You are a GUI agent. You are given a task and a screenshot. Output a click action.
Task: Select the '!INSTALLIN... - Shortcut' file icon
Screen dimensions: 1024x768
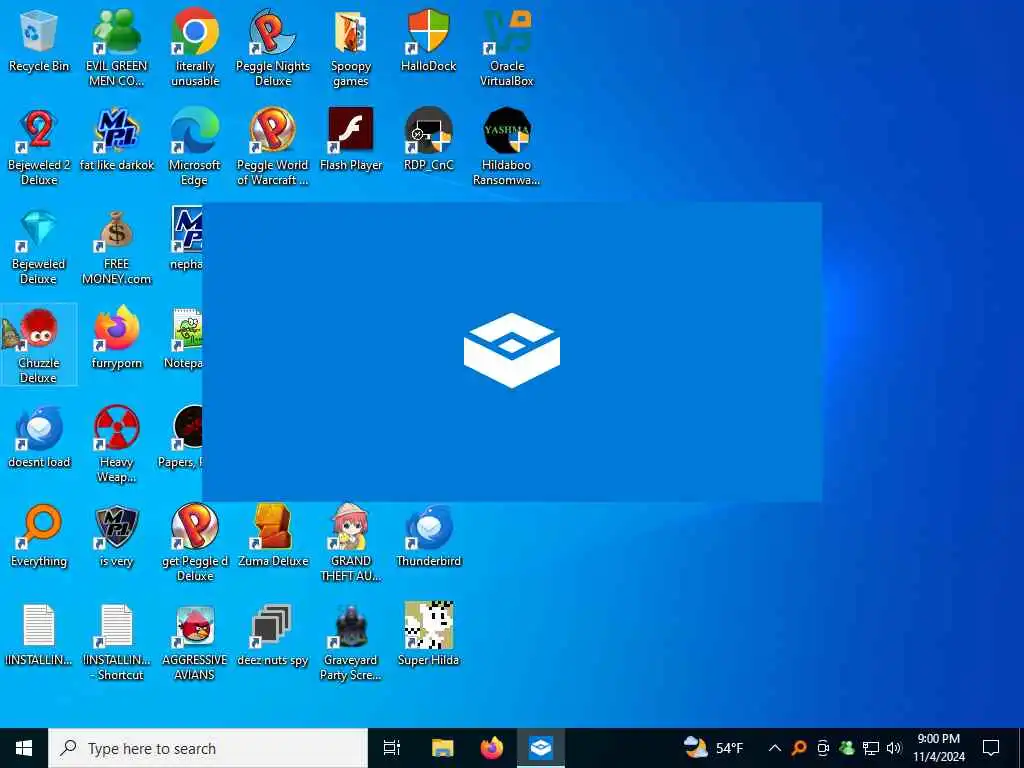116,642
